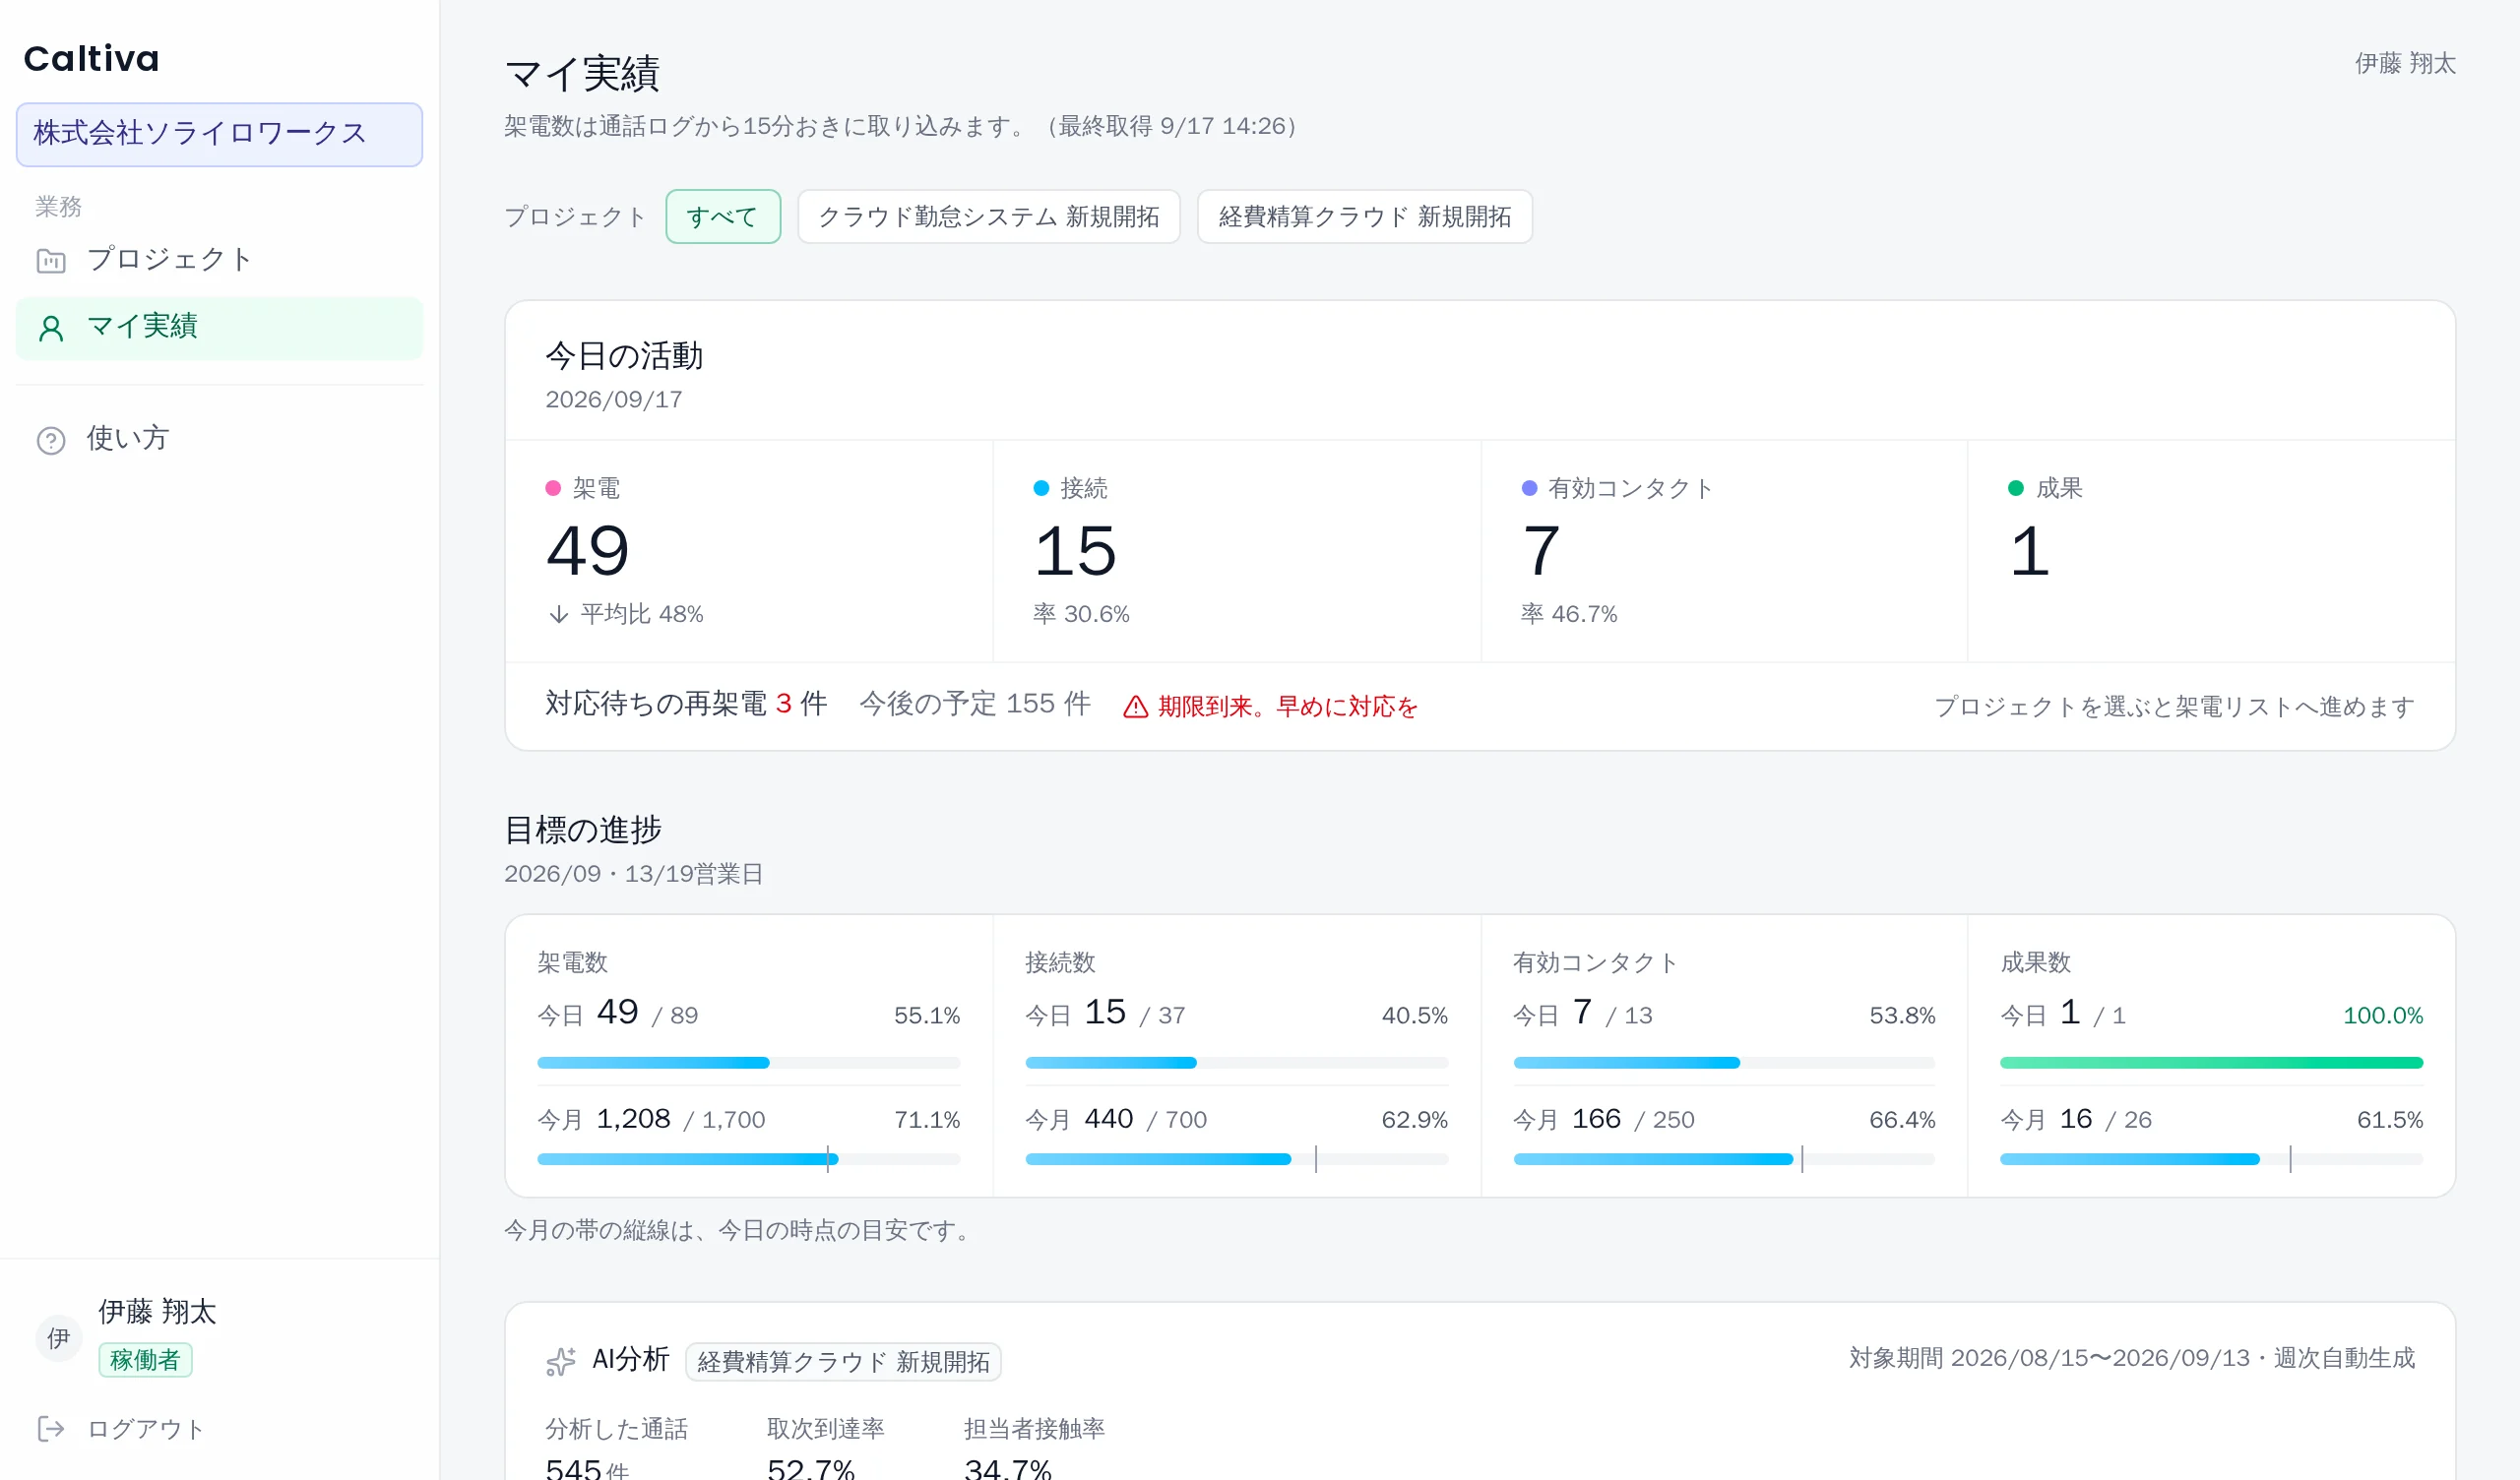Viewport: 2520px width, 1480px height.
Task: Click the green 成果 dot indicator
Action: (x=2016, y=488)
